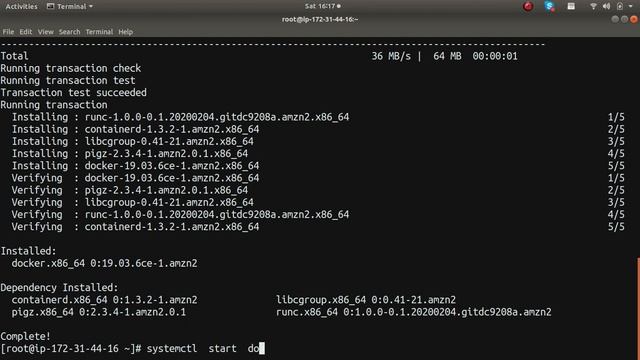This screenshot has height=360, width=640.
Task: Open the File menu
Action: [8, 32]
